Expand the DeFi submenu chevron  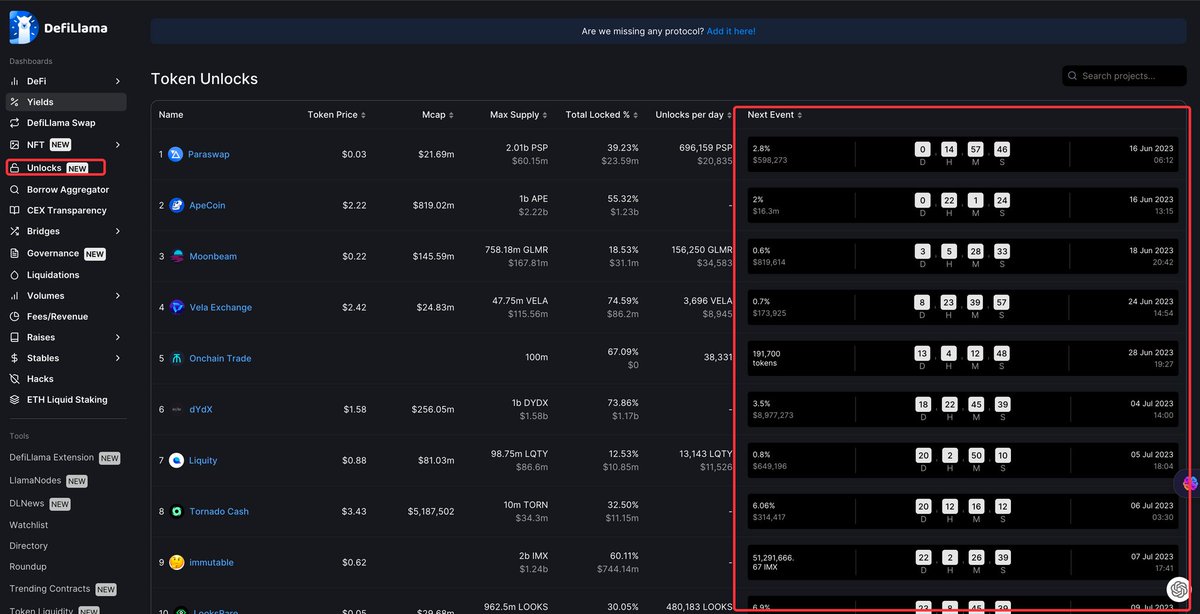pyautogui.click(x=118, y=81)
